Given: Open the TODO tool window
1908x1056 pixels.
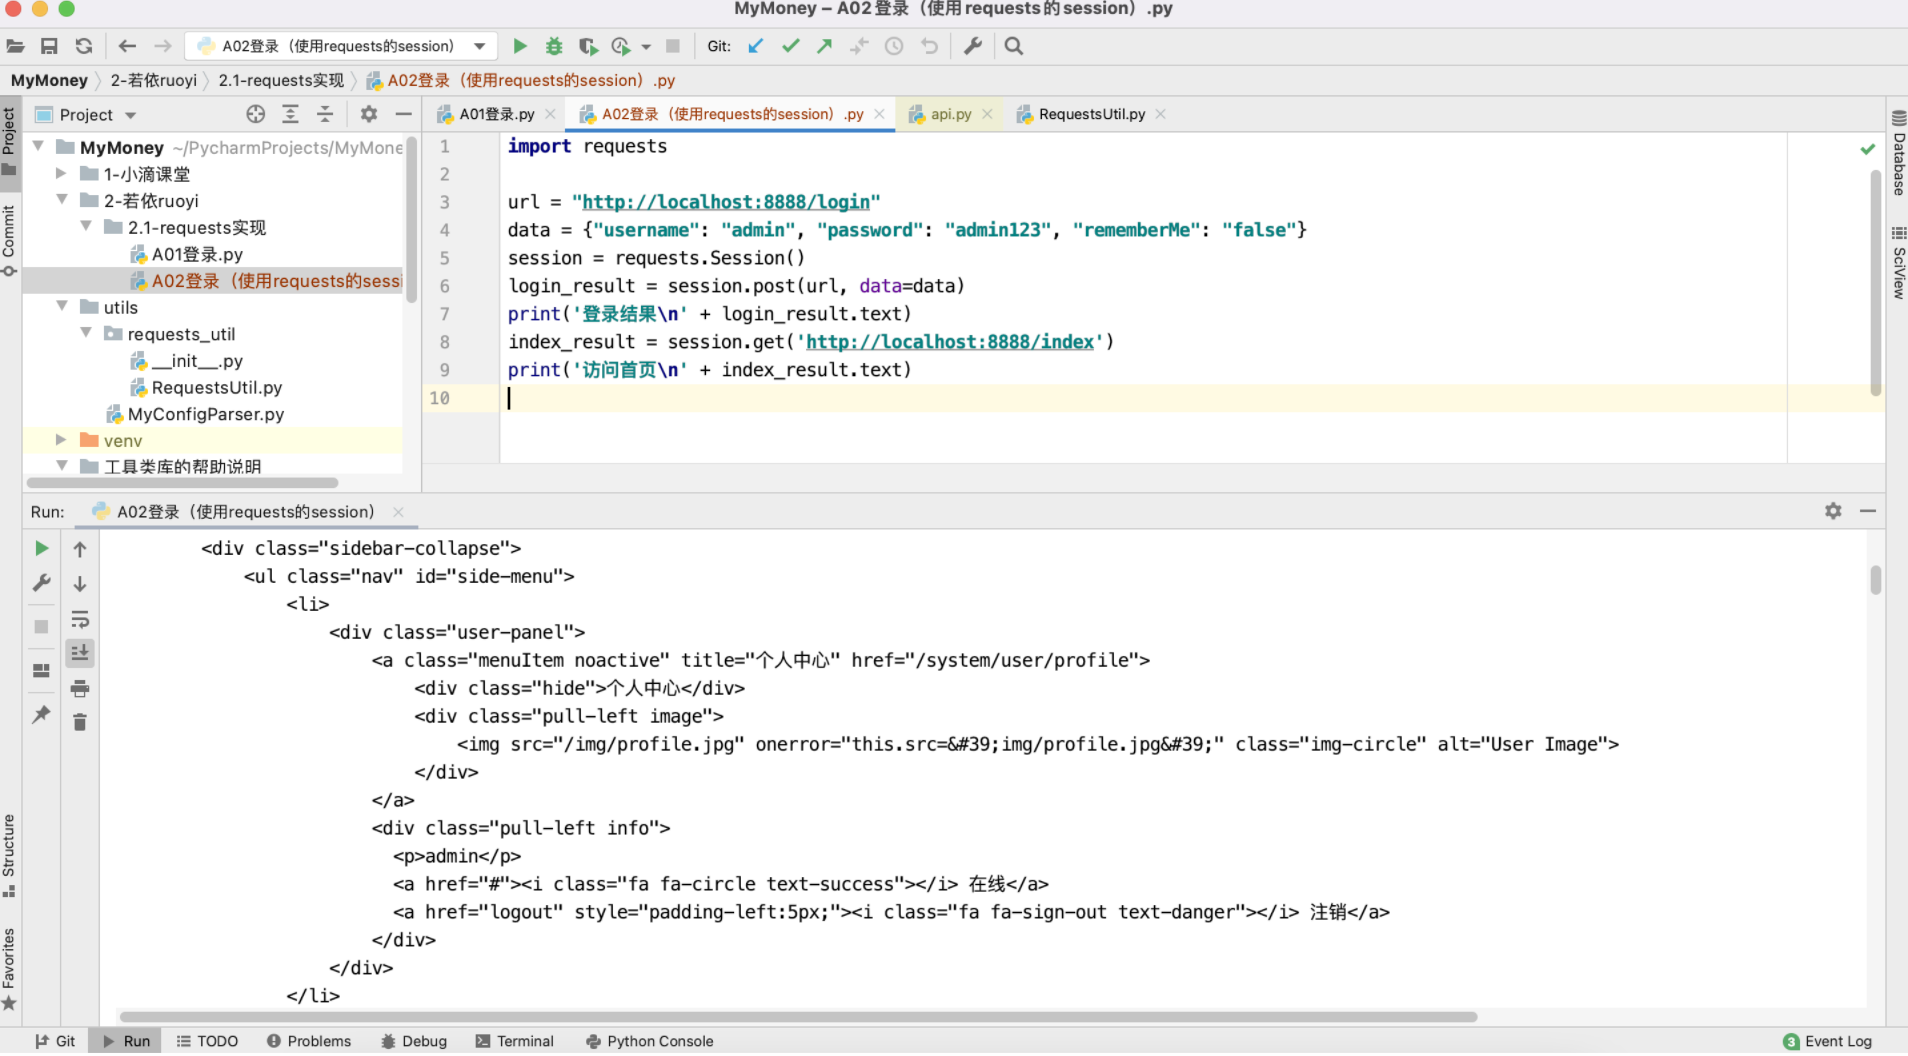Looking at the screenshot, I should (208, 1041).
